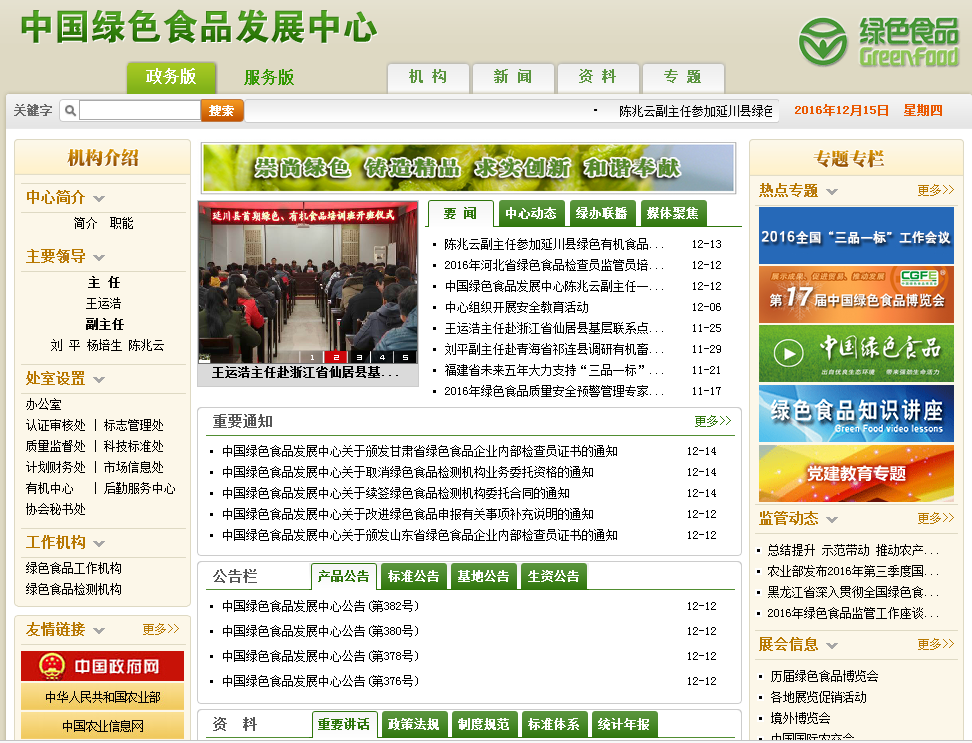Screen dimensions: 972x743
Task: Expand the 监管动态 section arrow
Action: (x=832, y=520)
